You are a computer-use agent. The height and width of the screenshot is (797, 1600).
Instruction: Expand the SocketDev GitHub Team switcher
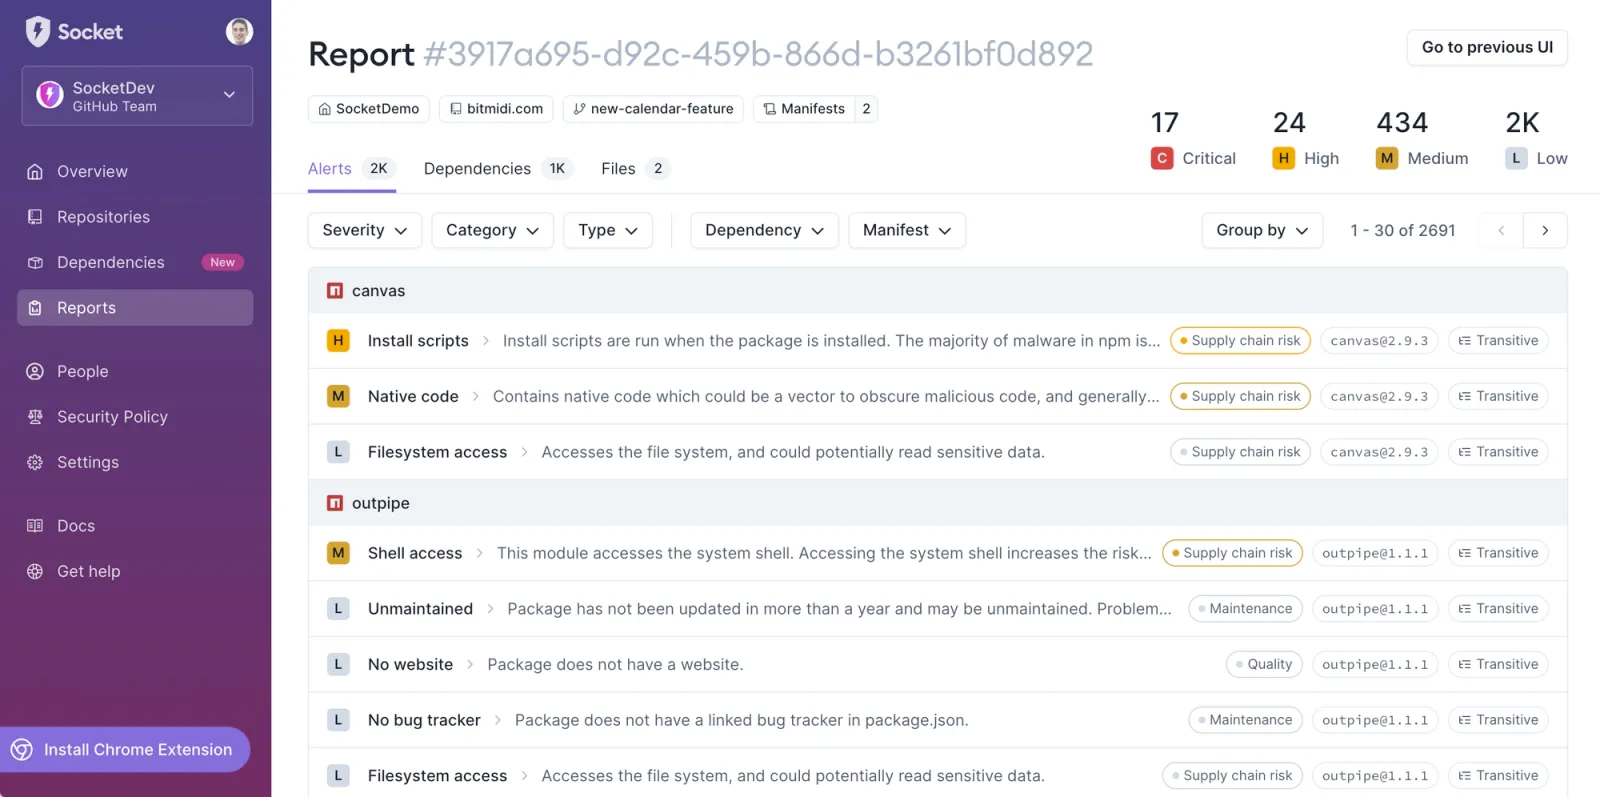pos(137,96)
